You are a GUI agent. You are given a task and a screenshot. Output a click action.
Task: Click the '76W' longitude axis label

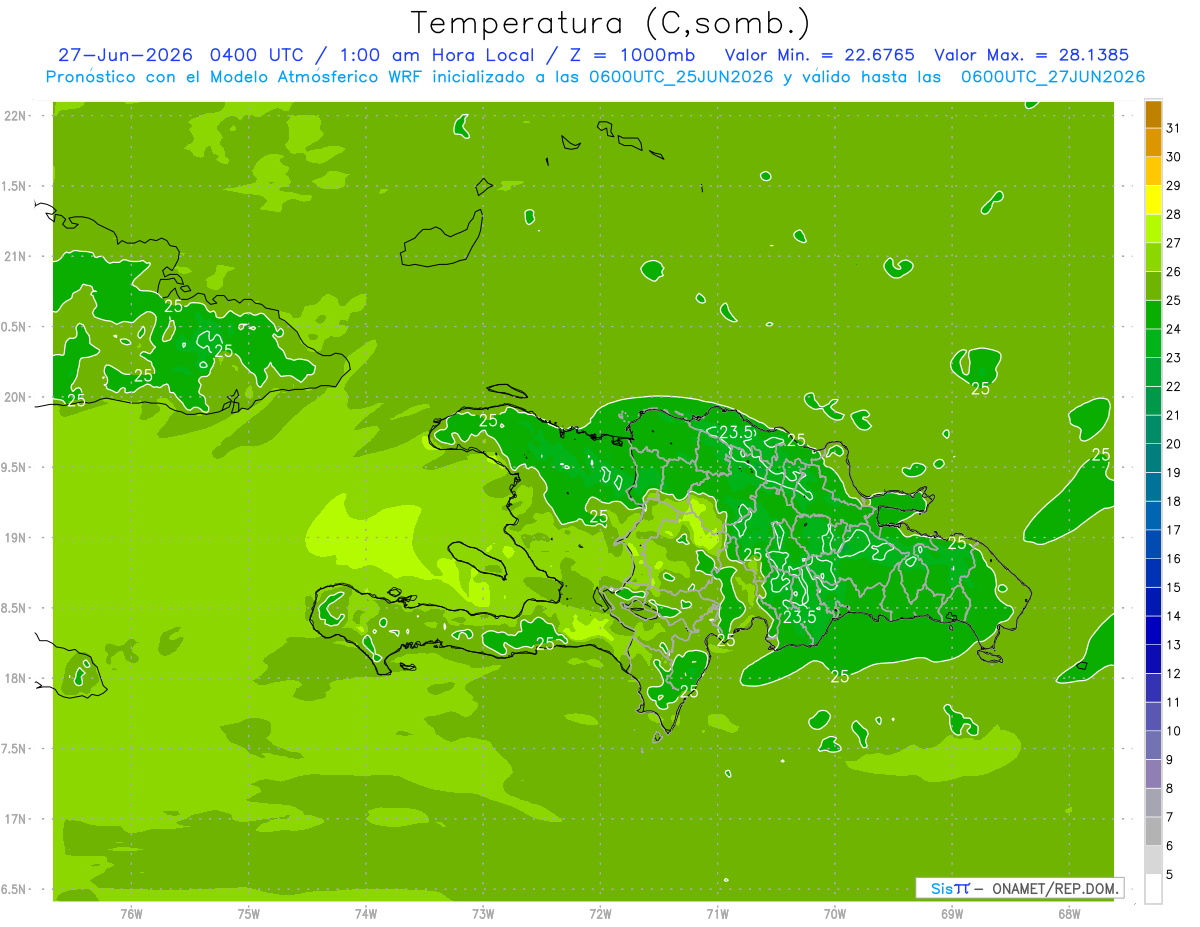point(132,913)
